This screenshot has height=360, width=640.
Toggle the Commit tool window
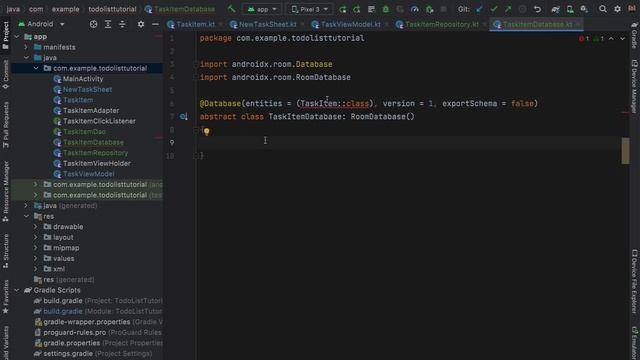click(5, 74)
